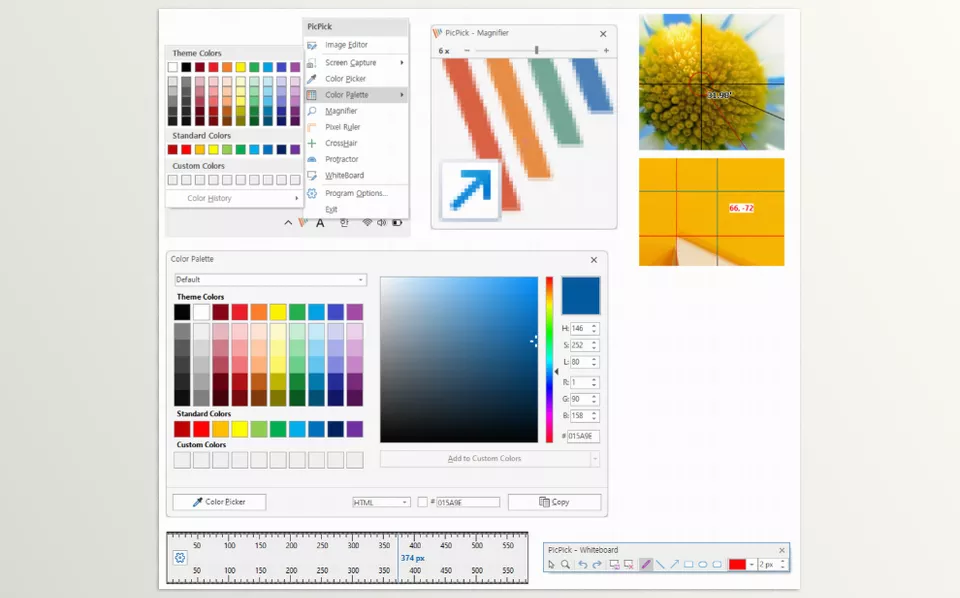Click the Redo arrow on the Whiteboard toolbar
Viewport: 960px width, 598px height.
click(597, 564)
